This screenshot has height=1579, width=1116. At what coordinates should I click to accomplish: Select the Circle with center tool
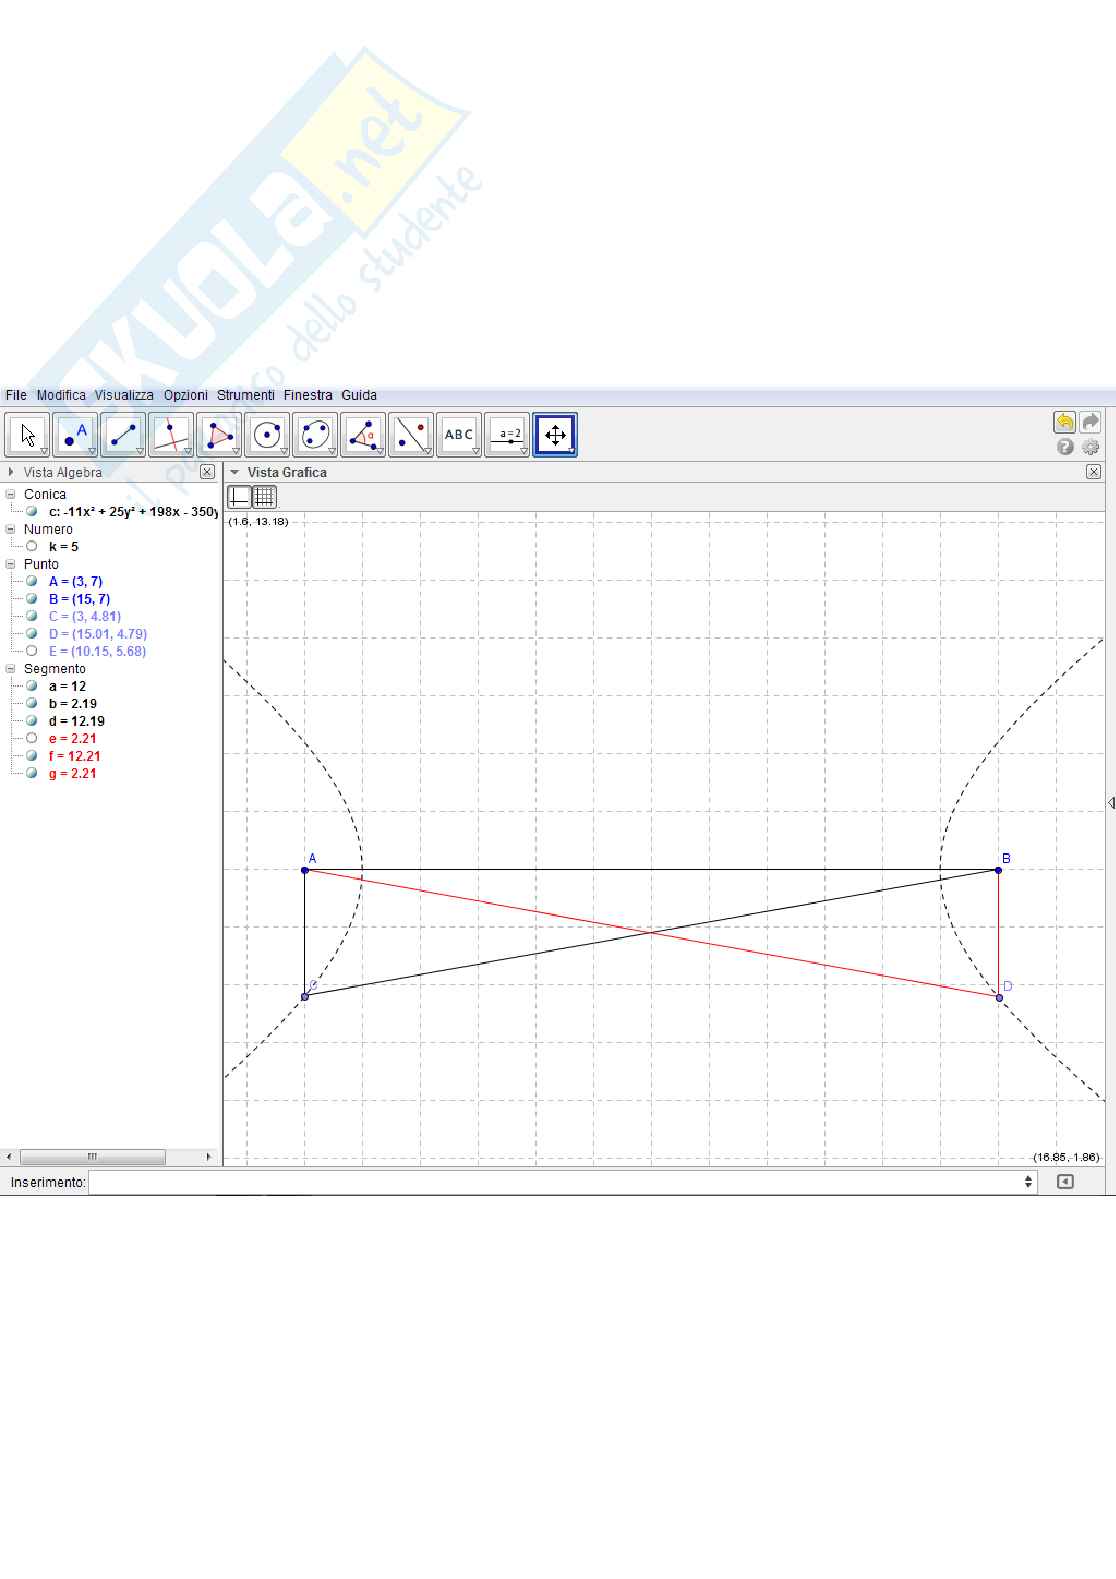click(x=266, y=435)
